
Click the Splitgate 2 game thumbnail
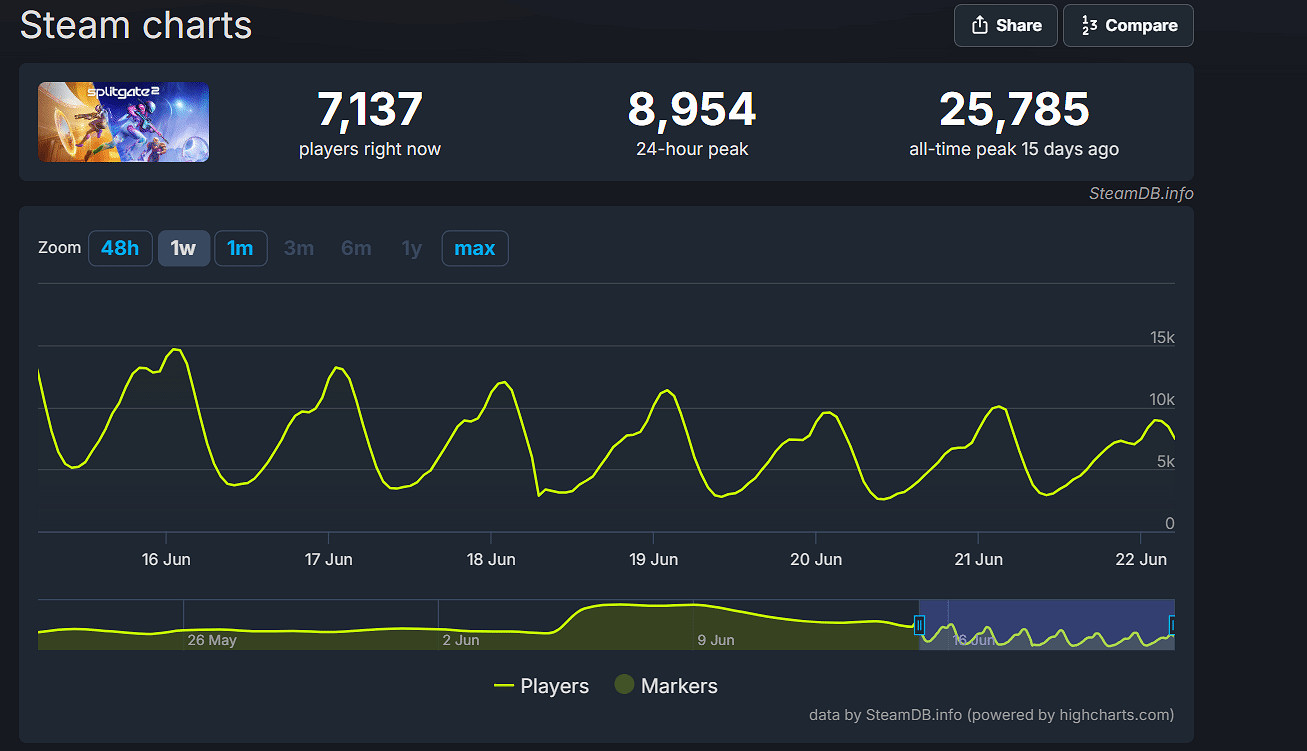pyautogui.click(x=124, y=122)
